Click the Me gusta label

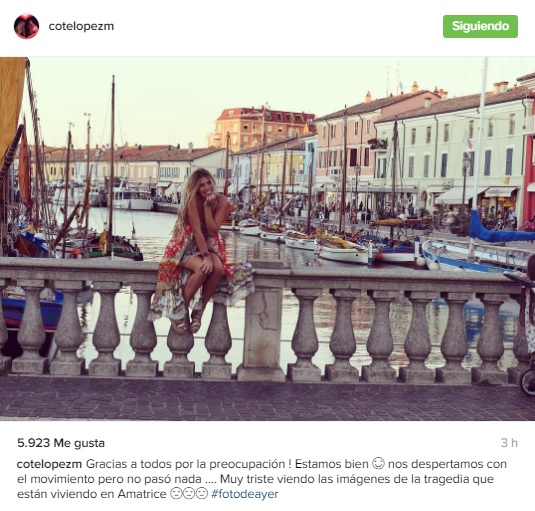(79, 443)
